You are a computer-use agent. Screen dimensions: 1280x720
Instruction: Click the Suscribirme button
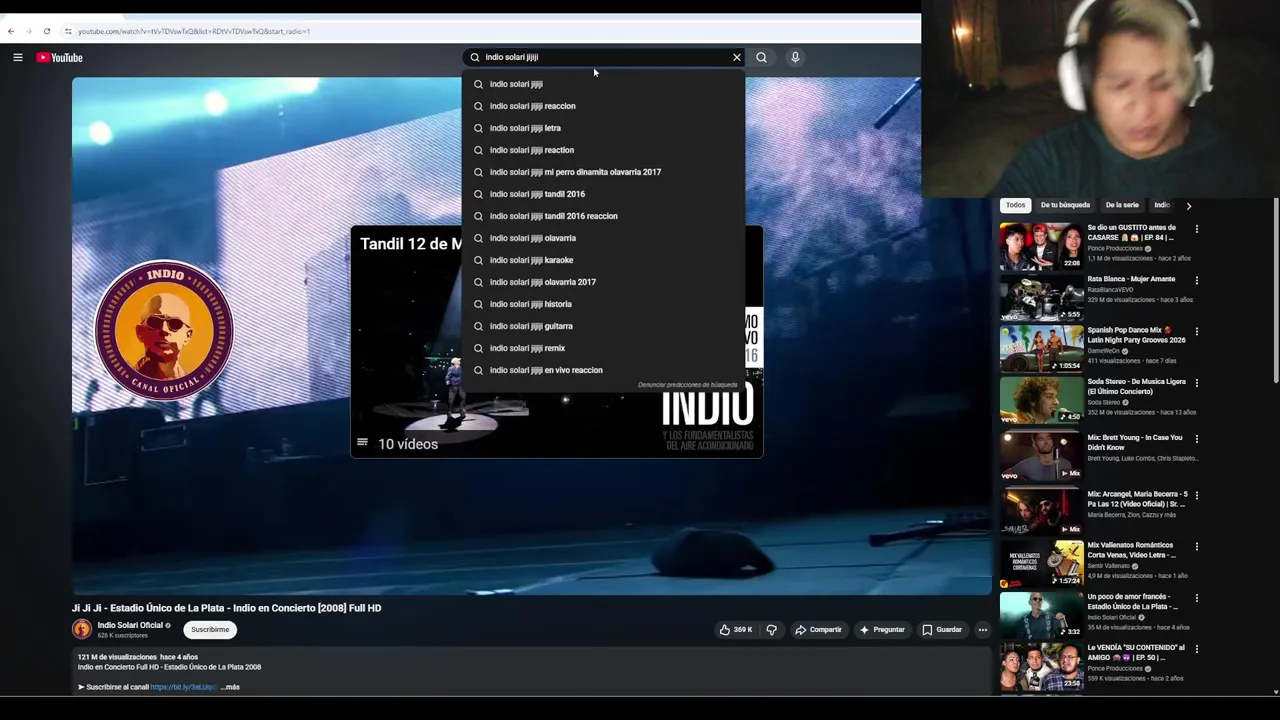point(210,630)
